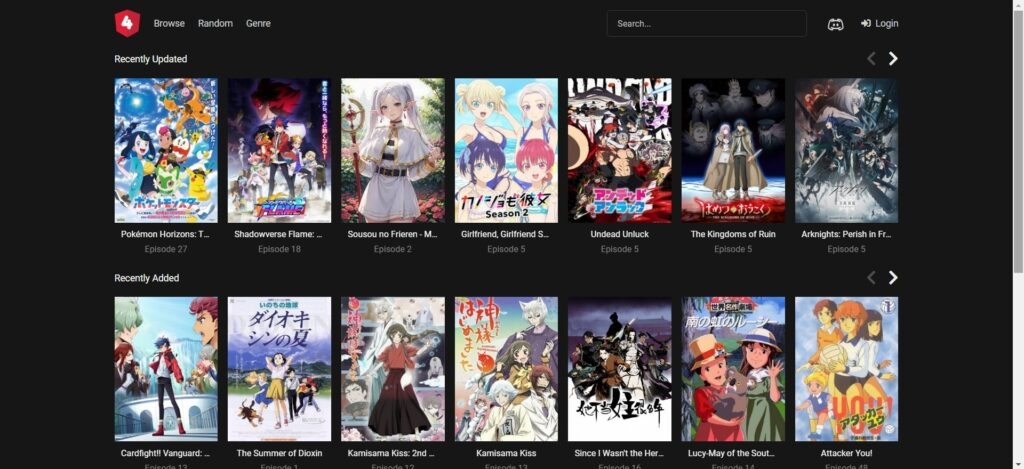The width and height of the screenshot is (1024, 469).
Task: Open the Since I Wasn't the Hero poster
Action: pyautogui.click(x=620, y=369)
